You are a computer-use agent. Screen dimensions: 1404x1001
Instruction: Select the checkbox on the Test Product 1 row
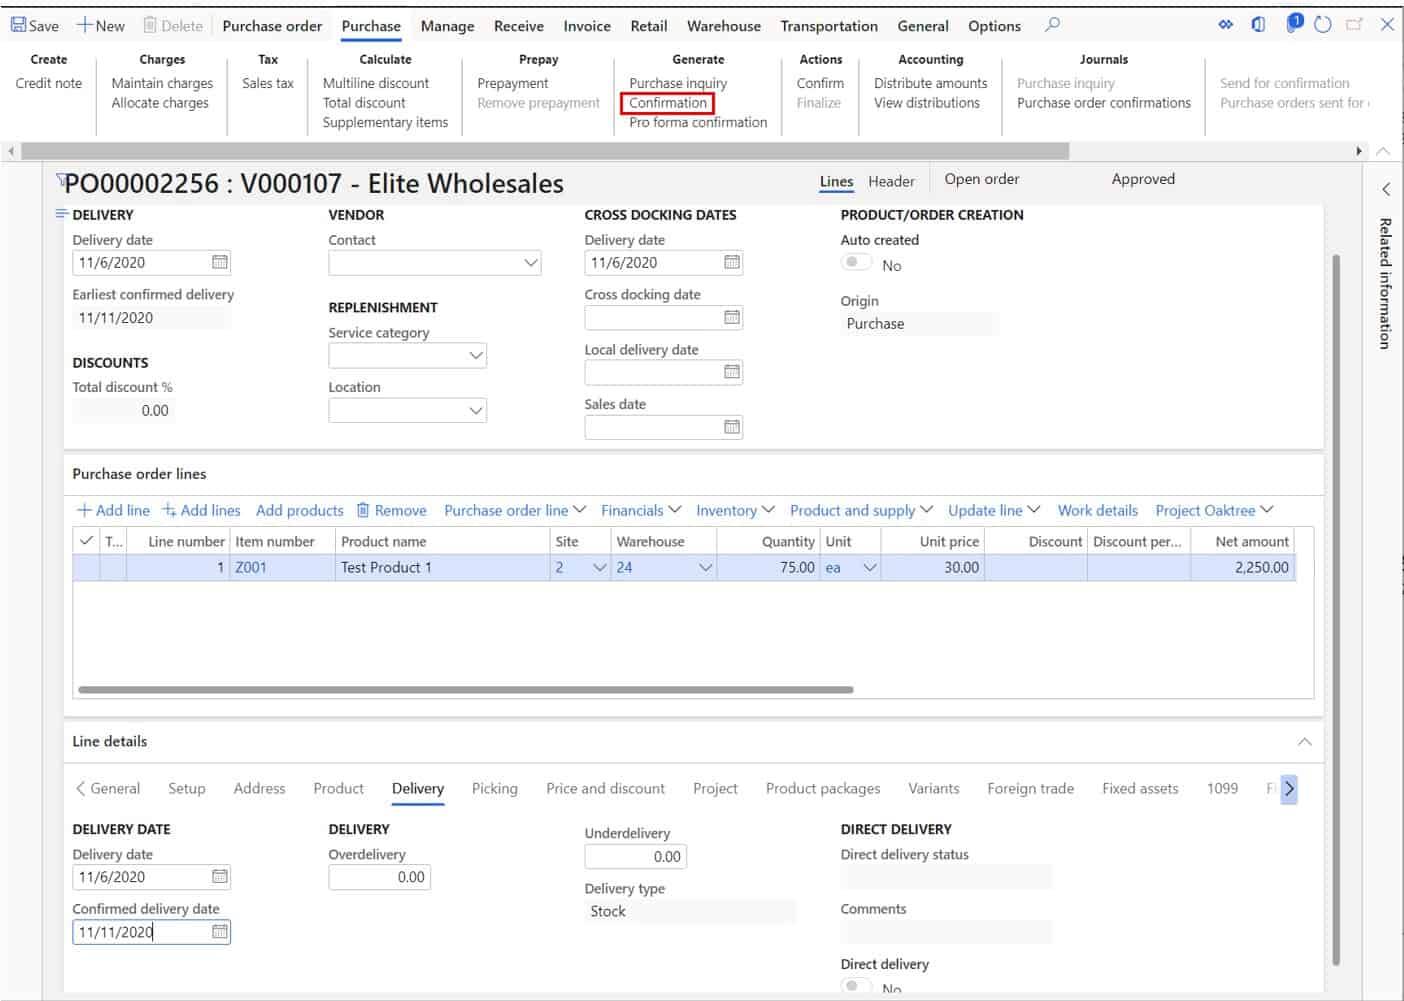87,567
